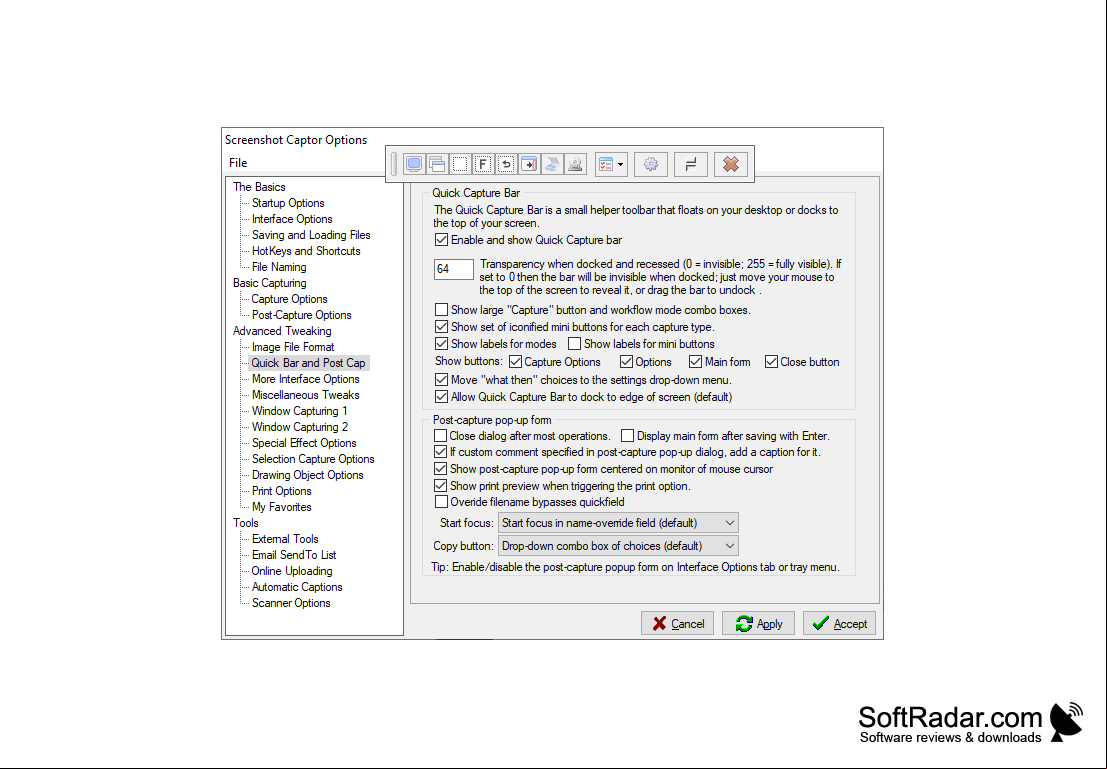Toggle Show labels for modes checkbox
The image size is (1107, 769).
pyautogui.click(x=441, y=344)
